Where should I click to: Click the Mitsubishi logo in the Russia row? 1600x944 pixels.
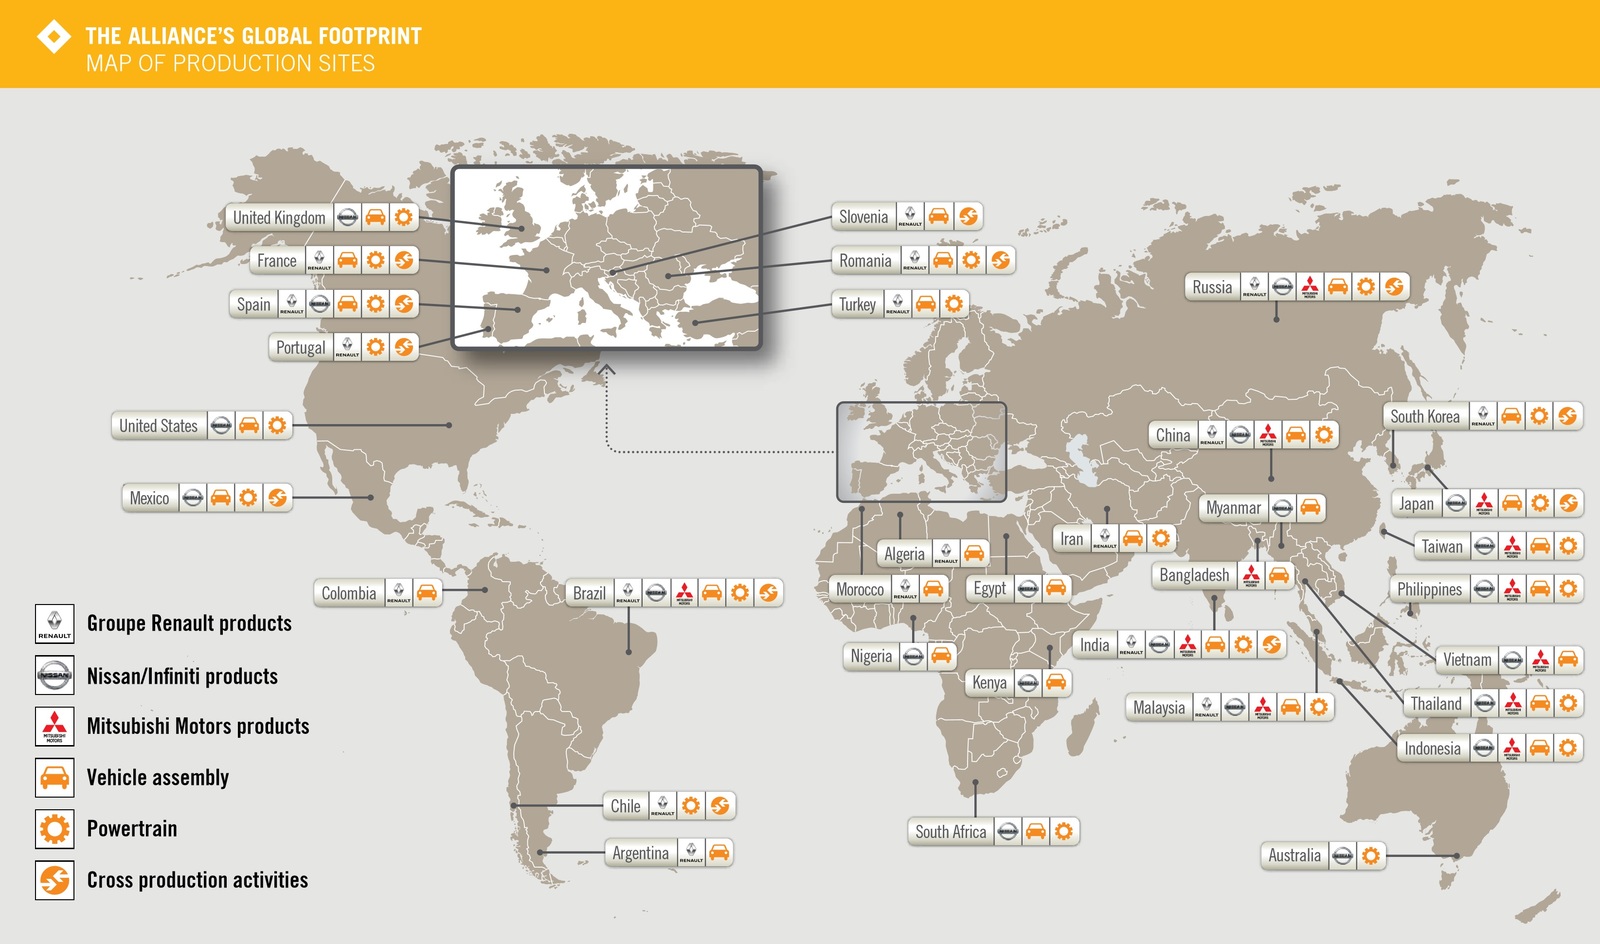click(1310, 287)
